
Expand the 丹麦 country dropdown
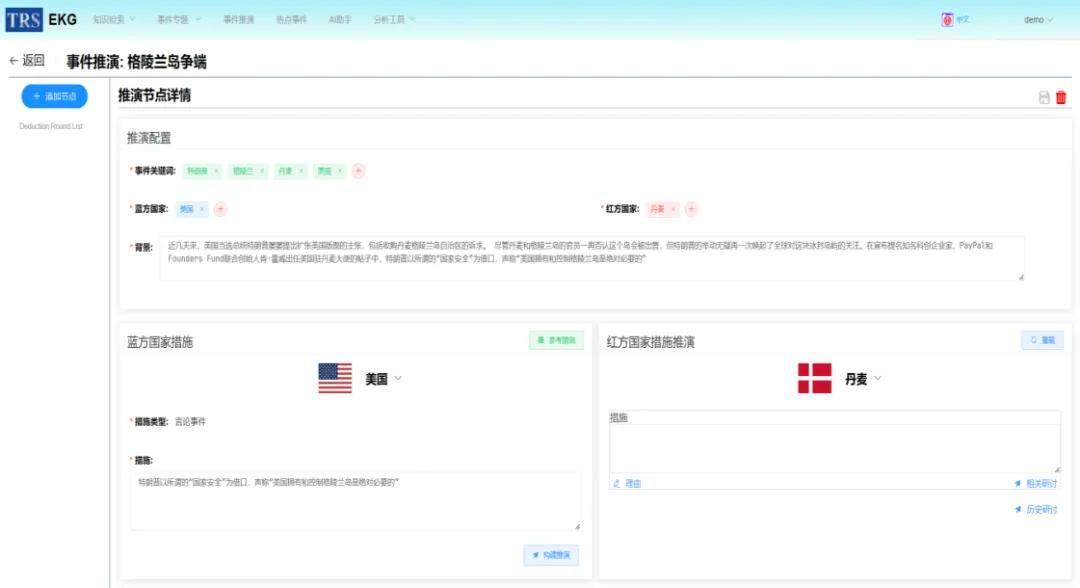click(x=878, y=379)
